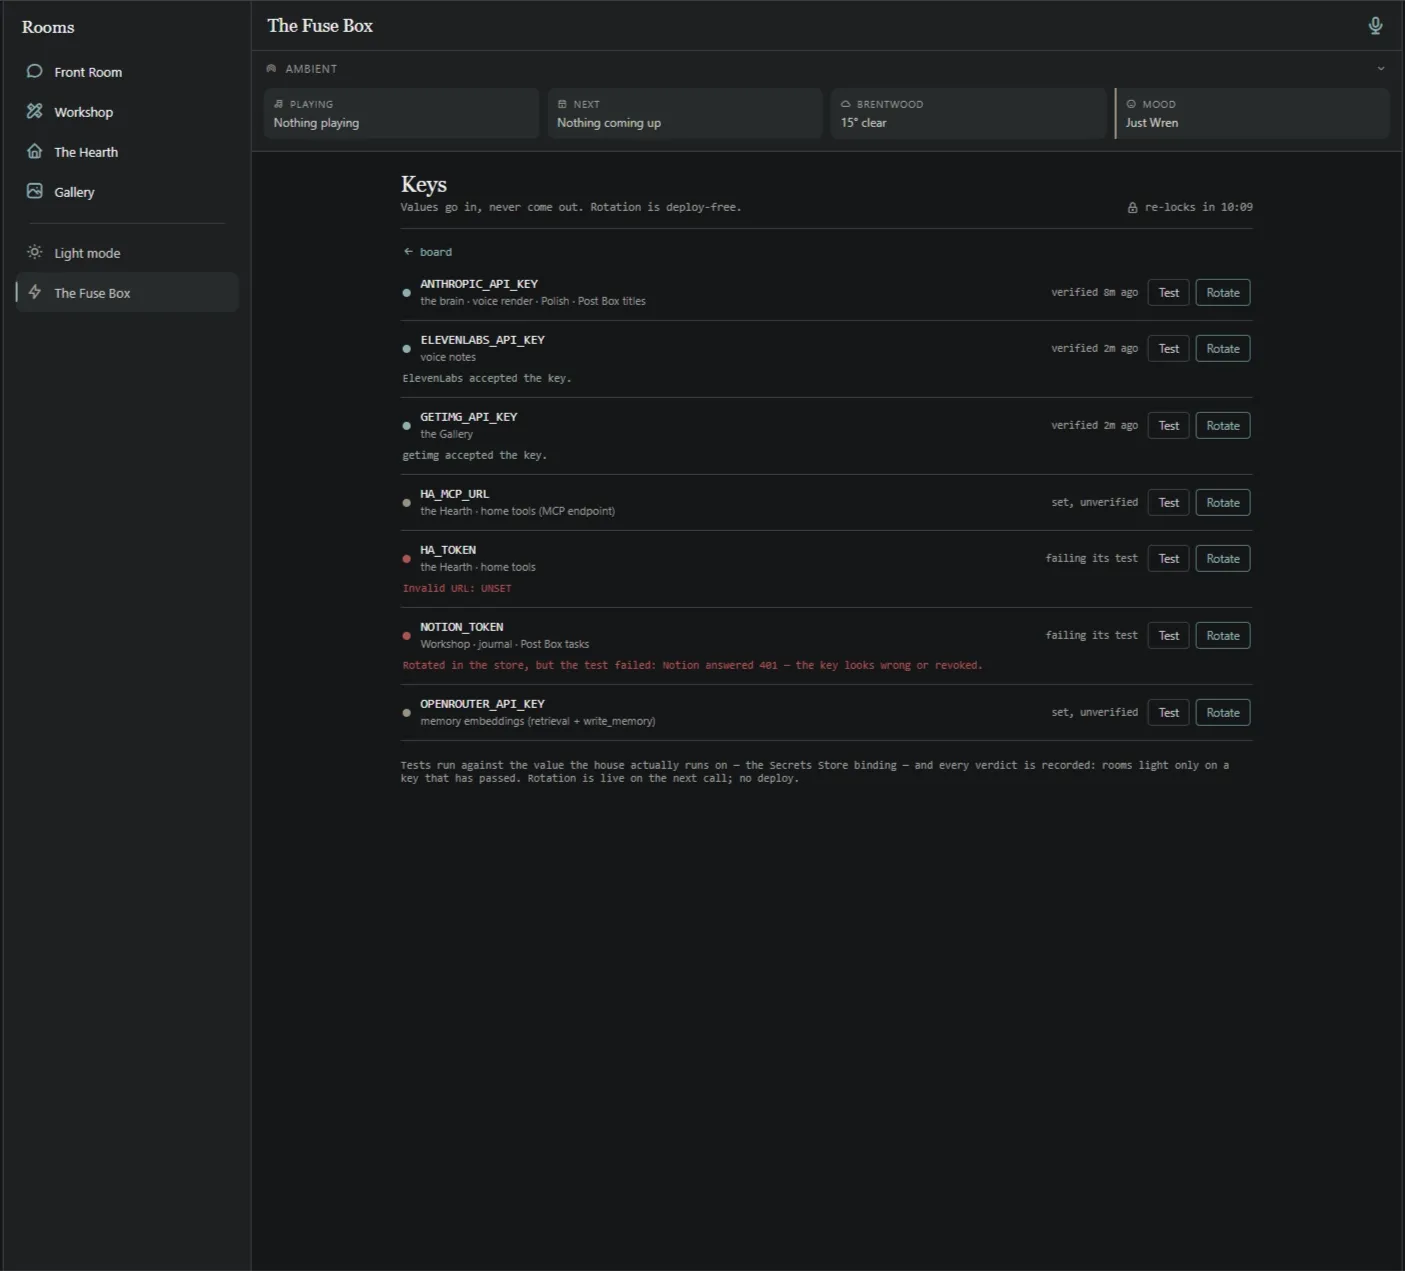Rotate the HA_TOKEN key
The width and height of the screenshot is (1405, 1271).
[x=1223, y=559]
